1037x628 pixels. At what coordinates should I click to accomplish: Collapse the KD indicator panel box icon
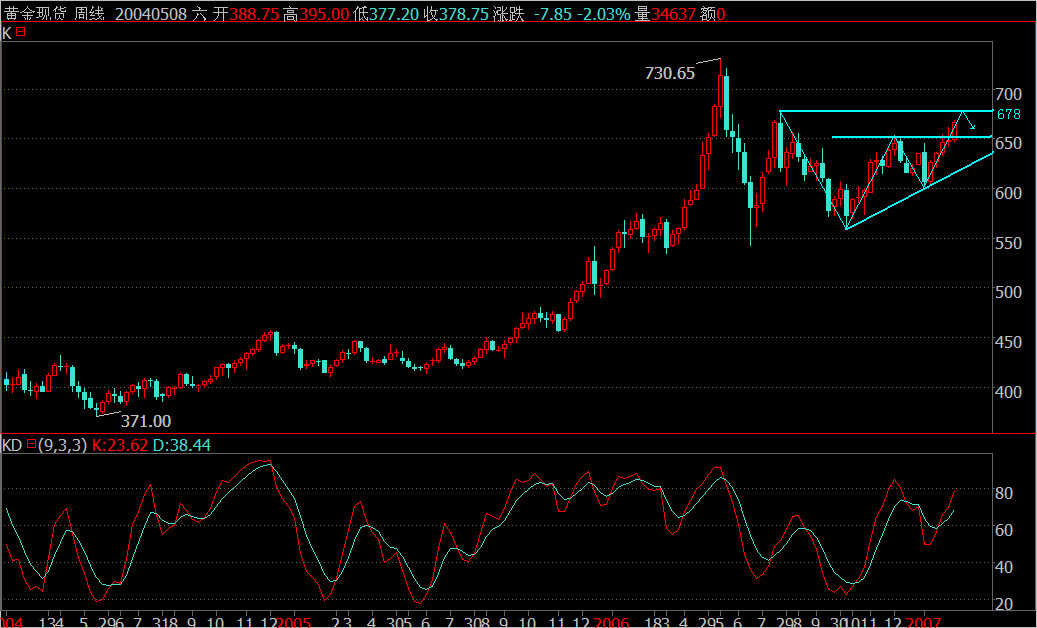click(x=31, y=445)
